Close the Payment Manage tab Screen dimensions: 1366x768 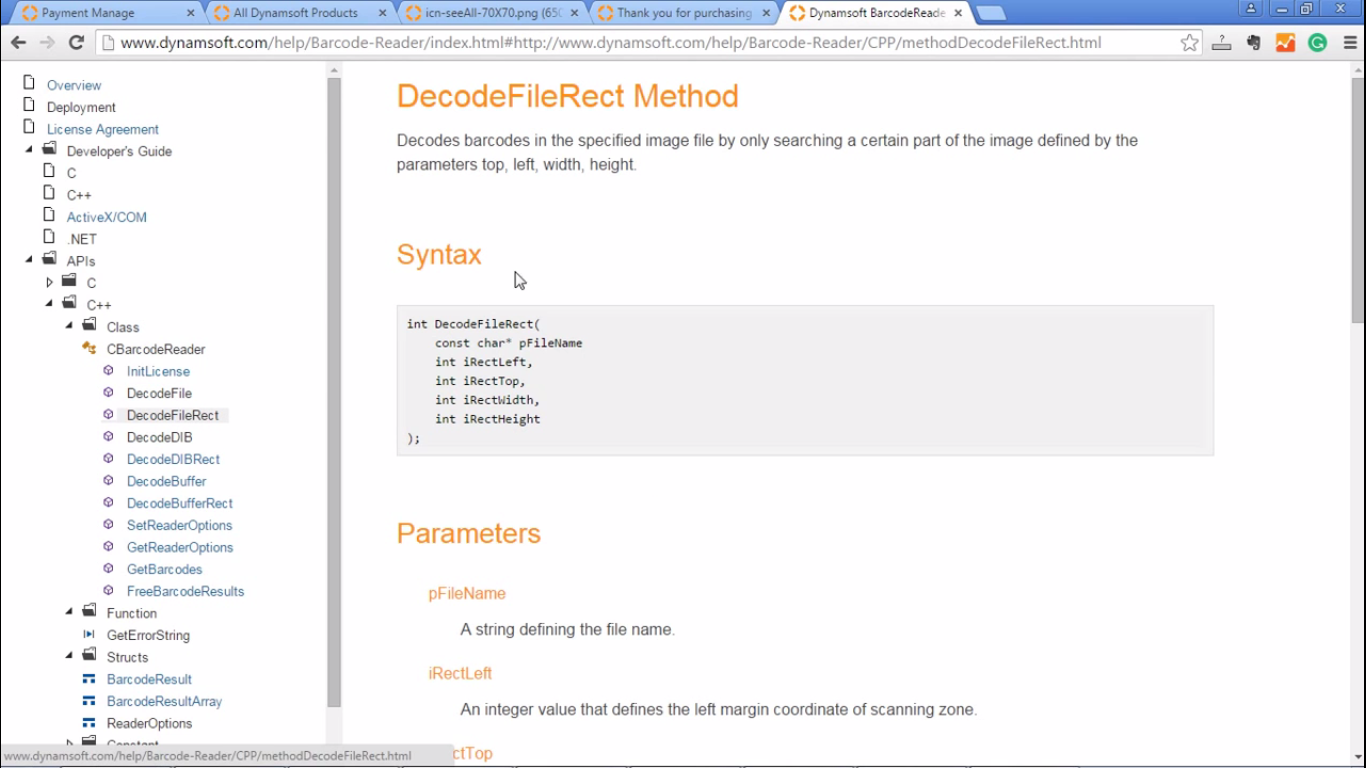(191, 13)
